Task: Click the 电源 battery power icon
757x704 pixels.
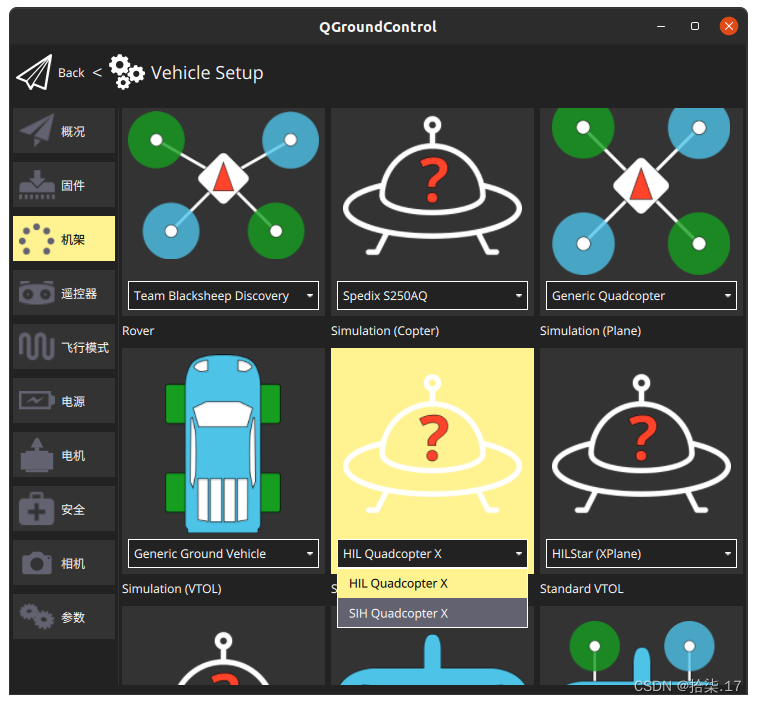Action: tap(37, 401)
